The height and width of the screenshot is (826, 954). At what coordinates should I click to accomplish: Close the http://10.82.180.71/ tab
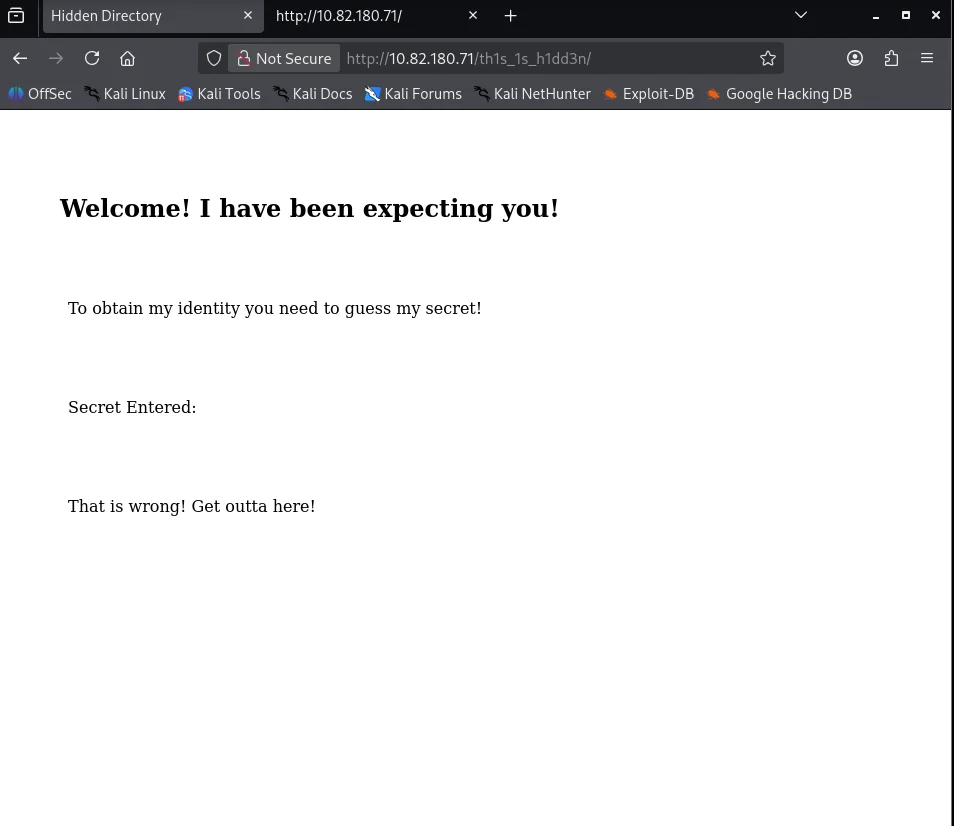click(473, 15)
